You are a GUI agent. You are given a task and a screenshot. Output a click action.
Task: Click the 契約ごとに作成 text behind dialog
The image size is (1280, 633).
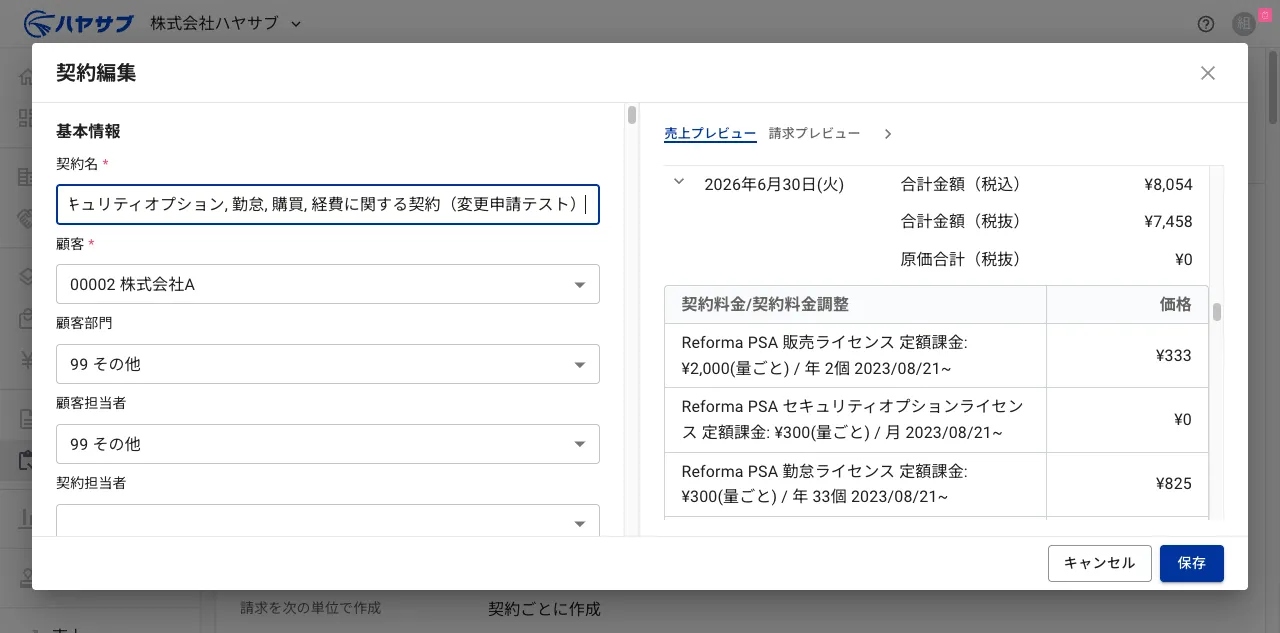click(544, 609)
